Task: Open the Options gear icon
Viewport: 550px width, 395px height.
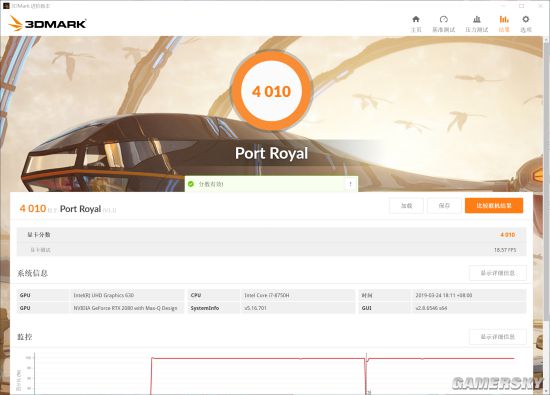Action: [x=525, y=19]
